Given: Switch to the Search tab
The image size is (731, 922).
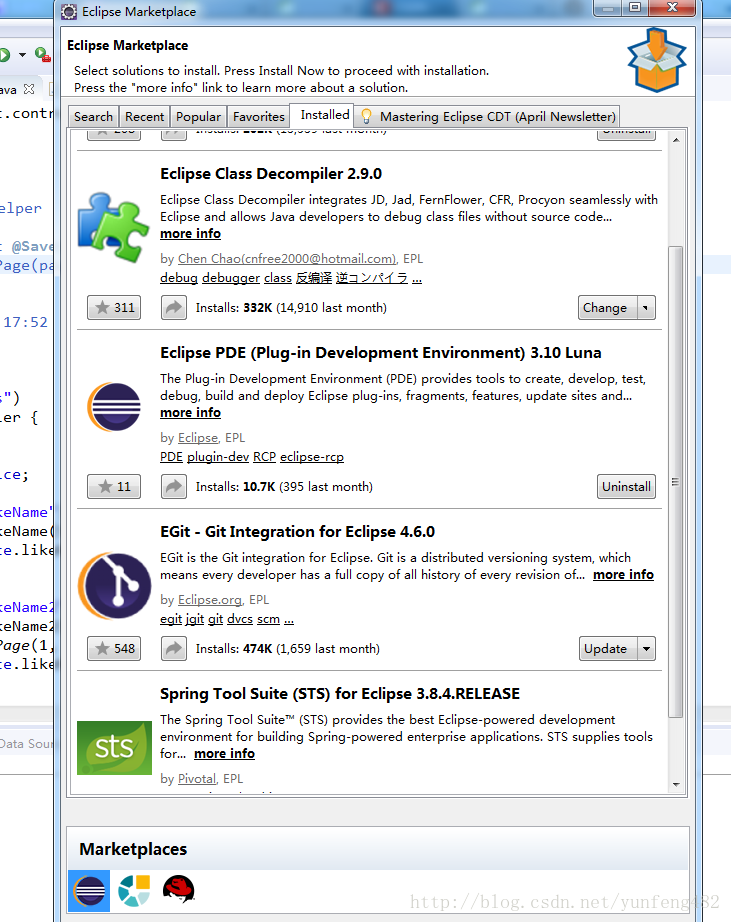Looking at the screenshot, I should (94, 116).
